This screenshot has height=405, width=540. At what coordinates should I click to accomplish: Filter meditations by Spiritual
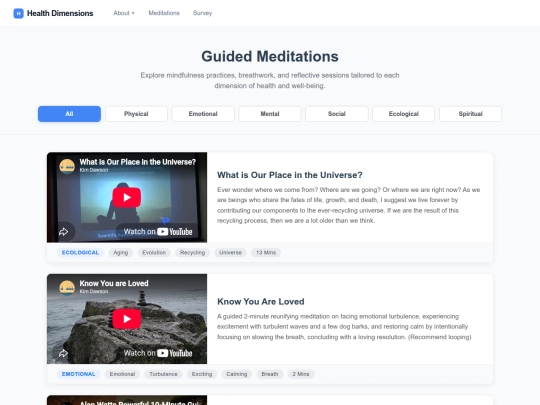point(470,114)
